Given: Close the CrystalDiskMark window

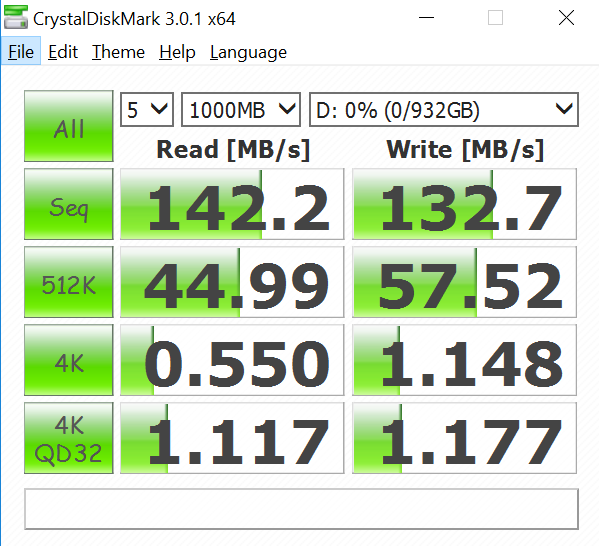Looking at the screenshot, I should click(566, 18).
